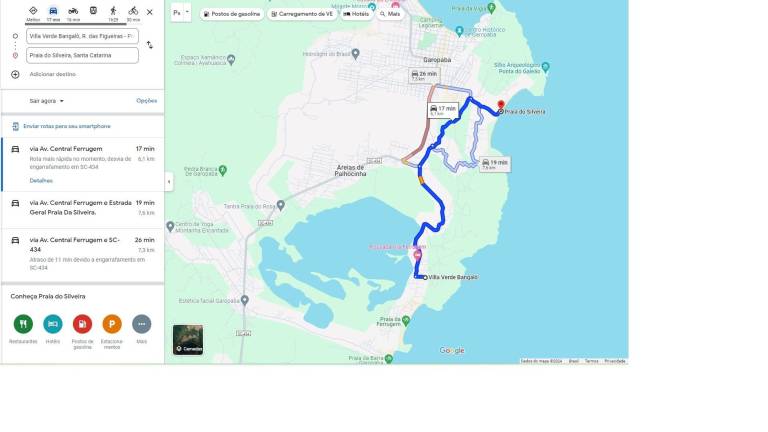Click the orange Estacionamentos parking icon
Viewport: 768px width, 432px height.
112,324
